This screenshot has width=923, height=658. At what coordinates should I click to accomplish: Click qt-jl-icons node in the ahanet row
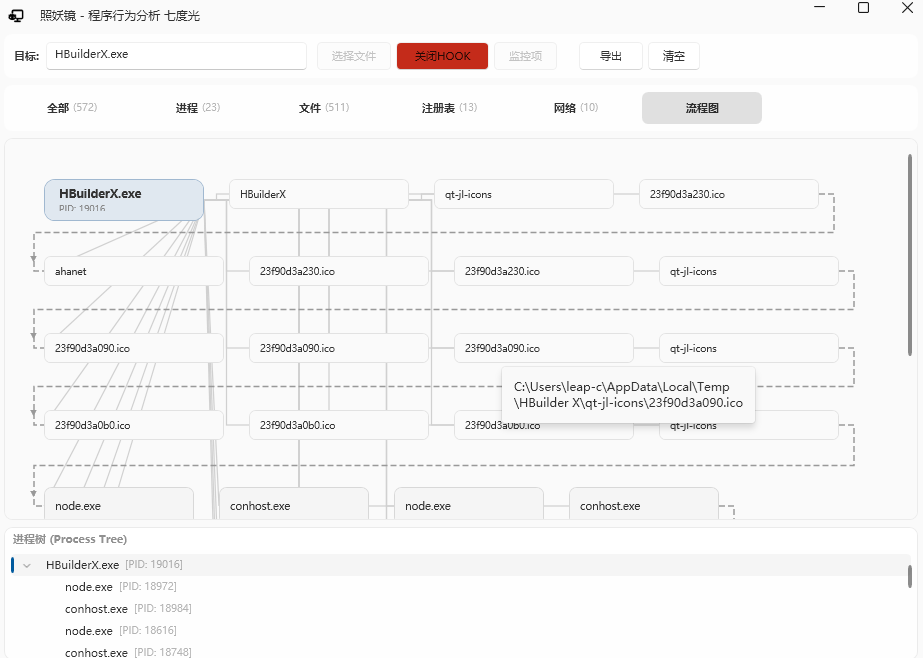click(x=749, y=271)
